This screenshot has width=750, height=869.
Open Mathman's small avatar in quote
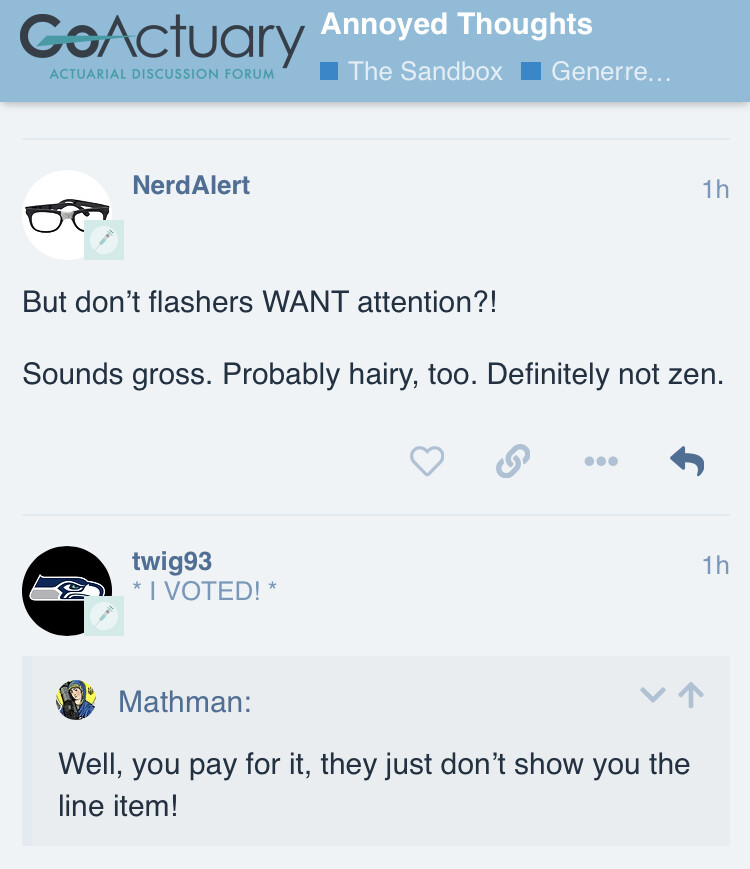76,700
